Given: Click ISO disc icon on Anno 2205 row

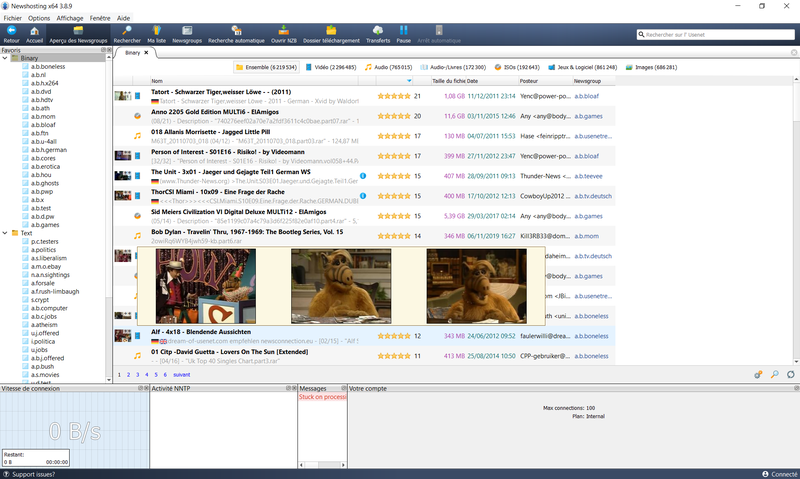Looking at the screenshot, I should click(137, 116).
